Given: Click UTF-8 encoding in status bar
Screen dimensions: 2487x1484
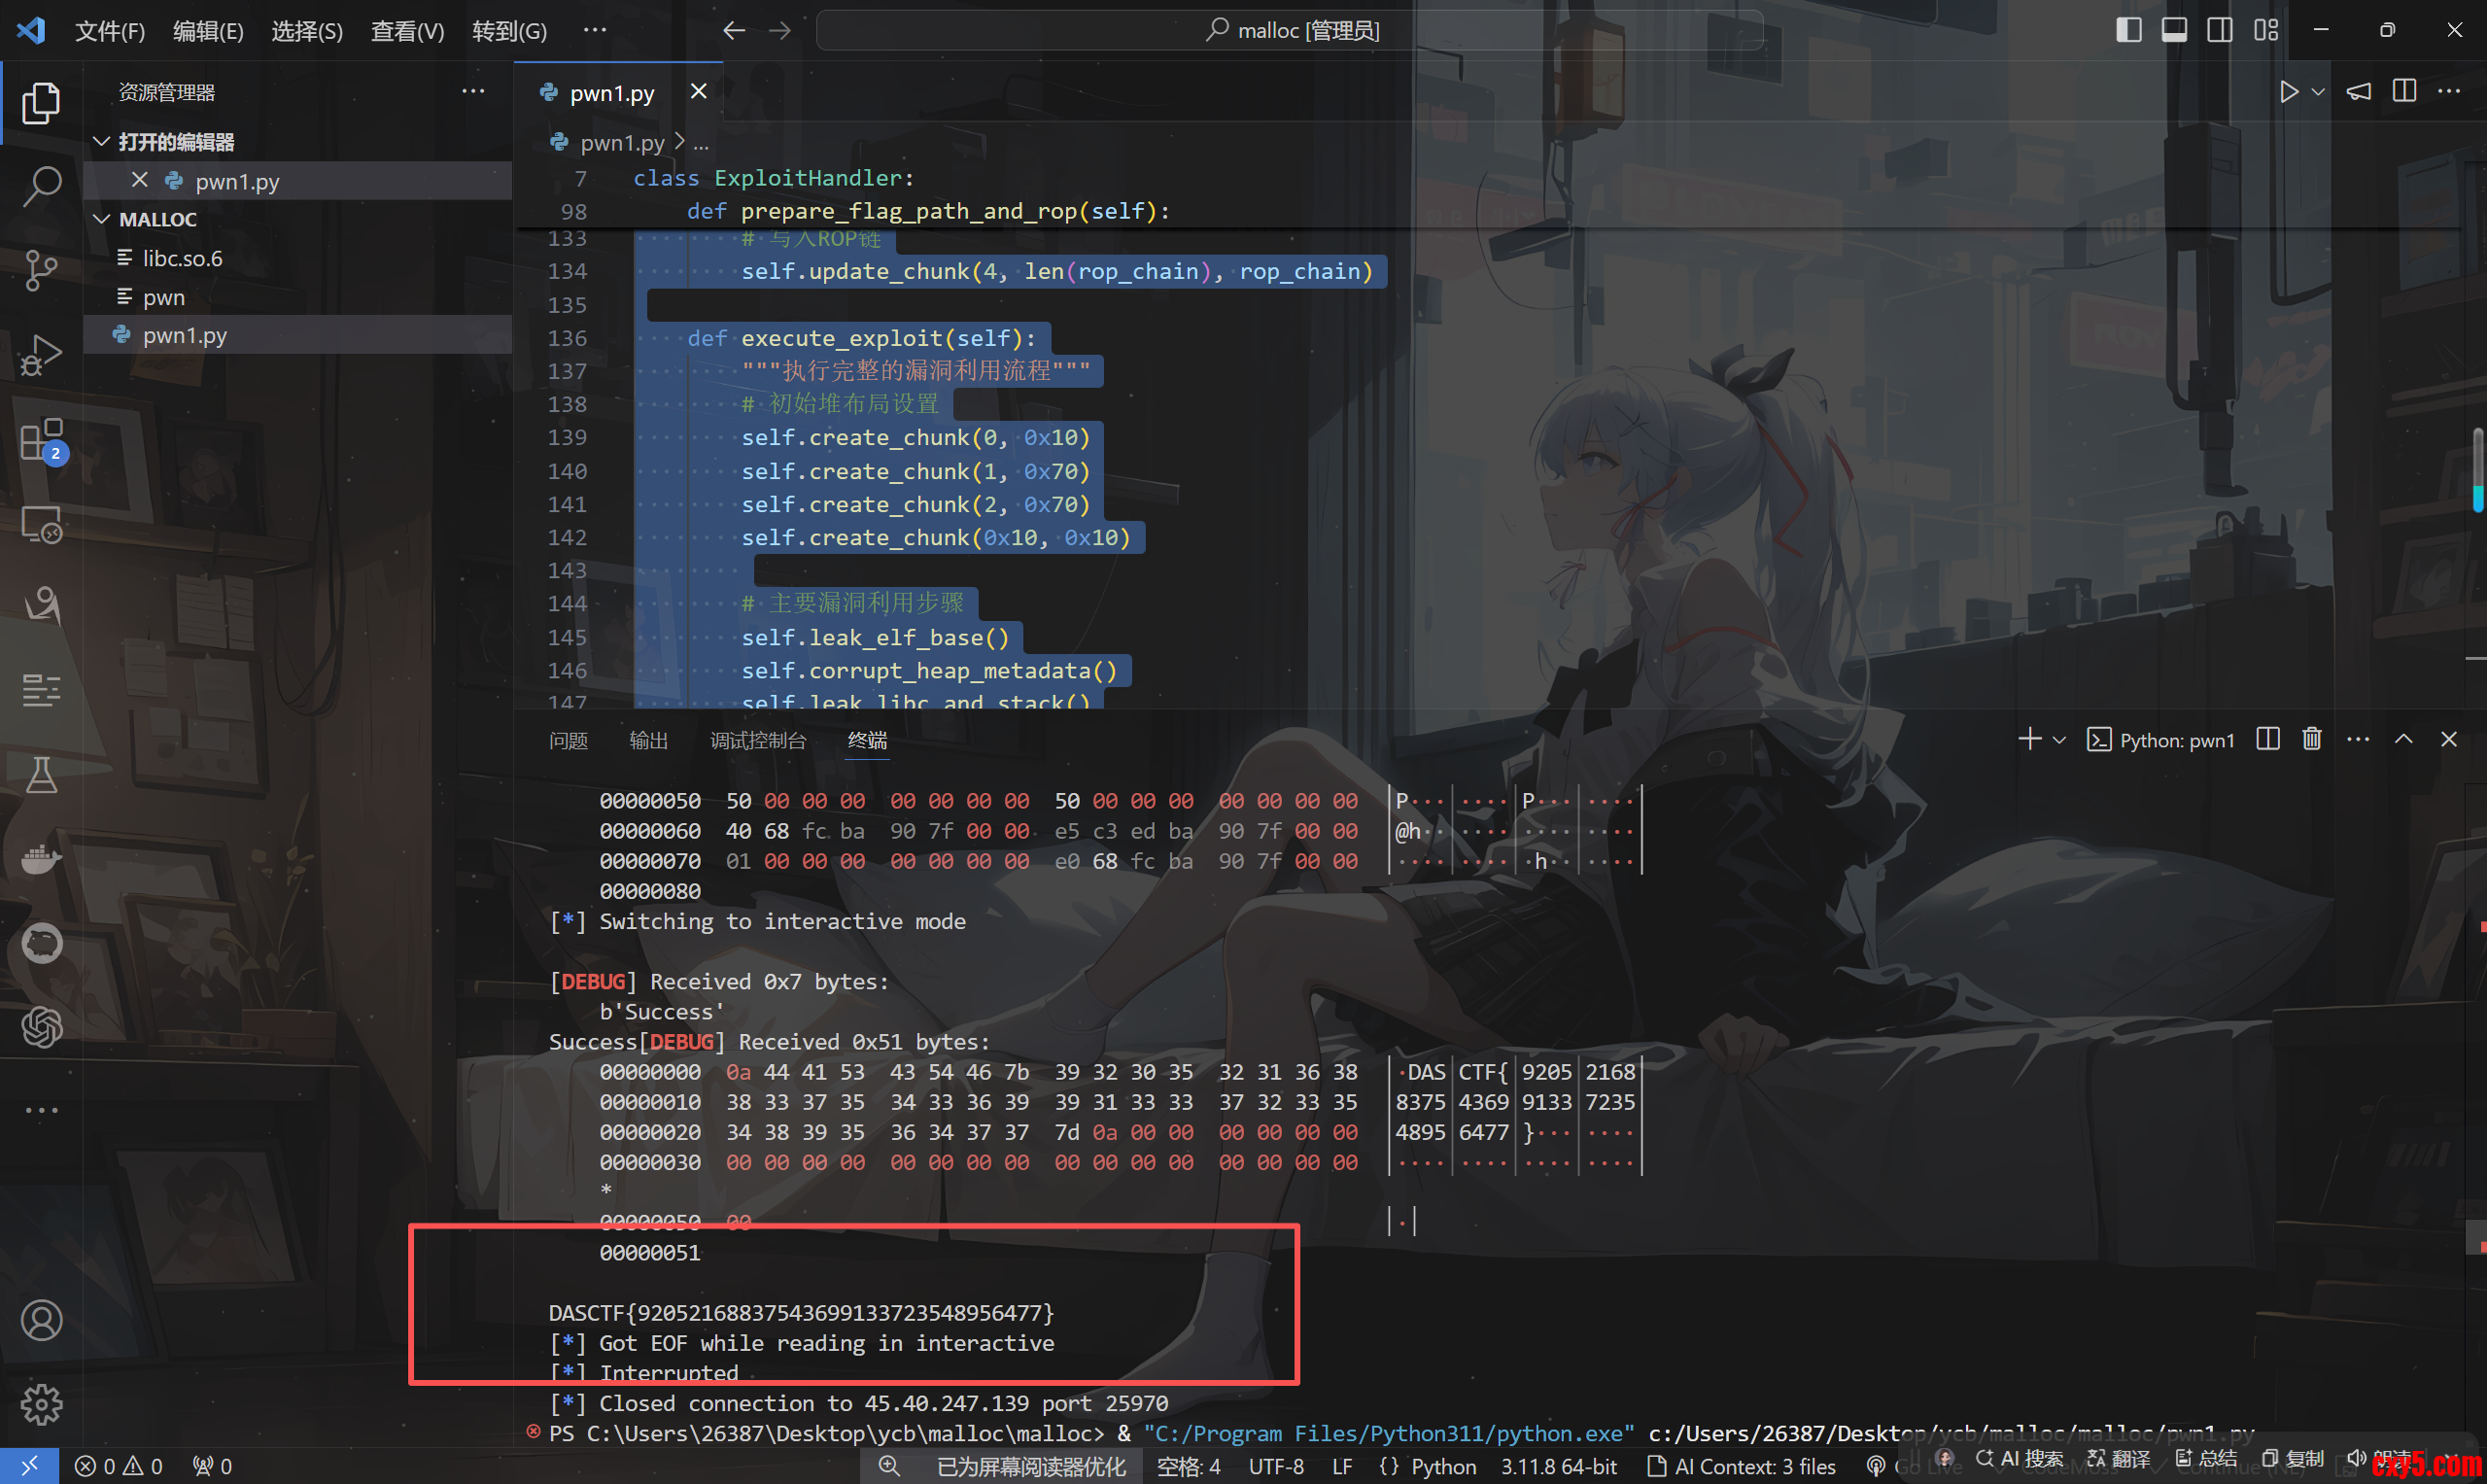Looking at the screenshot, I should (x=1275, y=1466).
